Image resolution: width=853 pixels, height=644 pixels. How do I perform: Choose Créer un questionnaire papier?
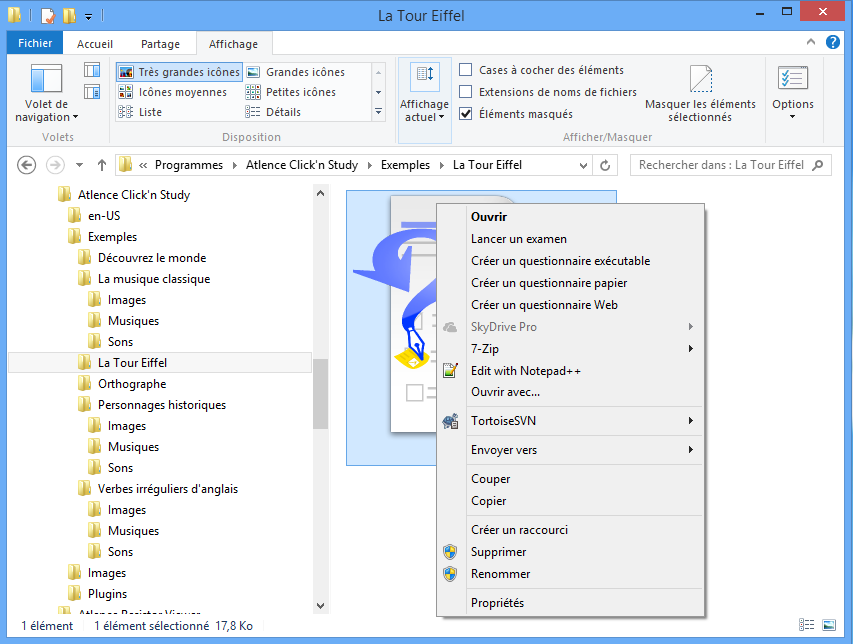[x=570, y=283]
